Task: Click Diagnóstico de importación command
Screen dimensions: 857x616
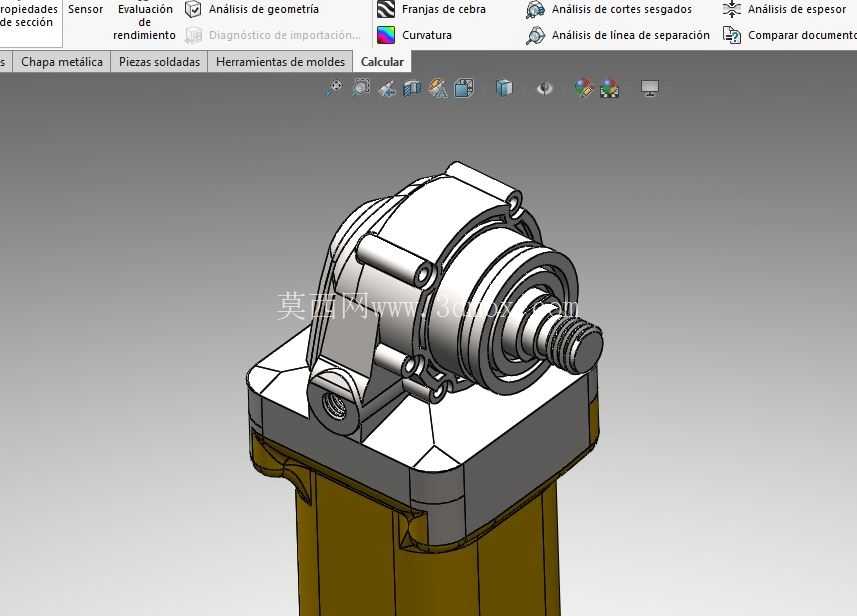Action: point(273,35)
